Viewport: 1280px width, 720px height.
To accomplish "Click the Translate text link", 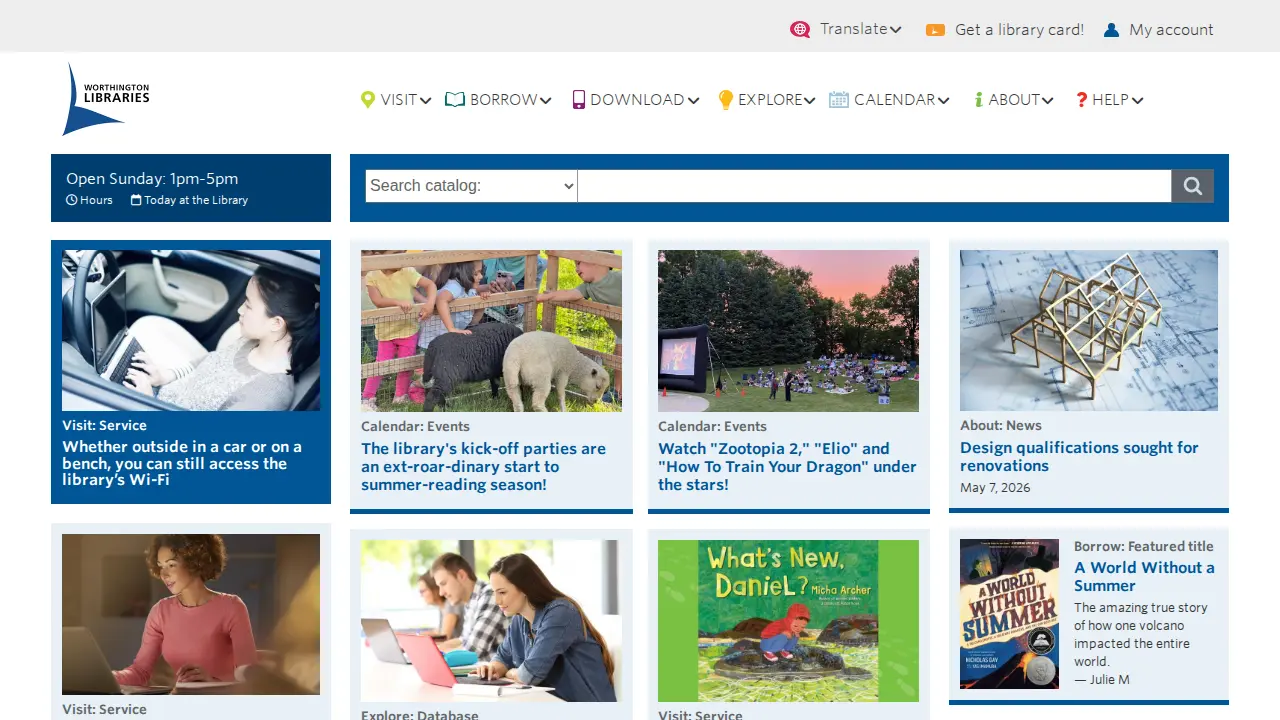I will click(854, 29).
